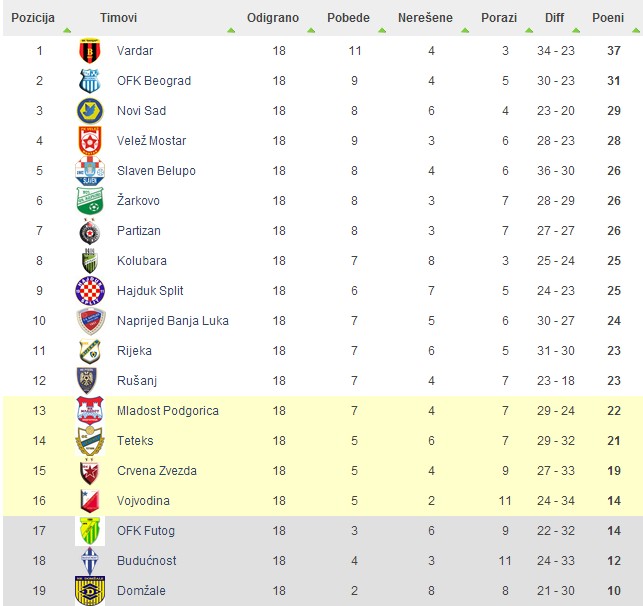Click the OFK Futog green-yellow crest

pyautogui.click(x=90, y=531)
